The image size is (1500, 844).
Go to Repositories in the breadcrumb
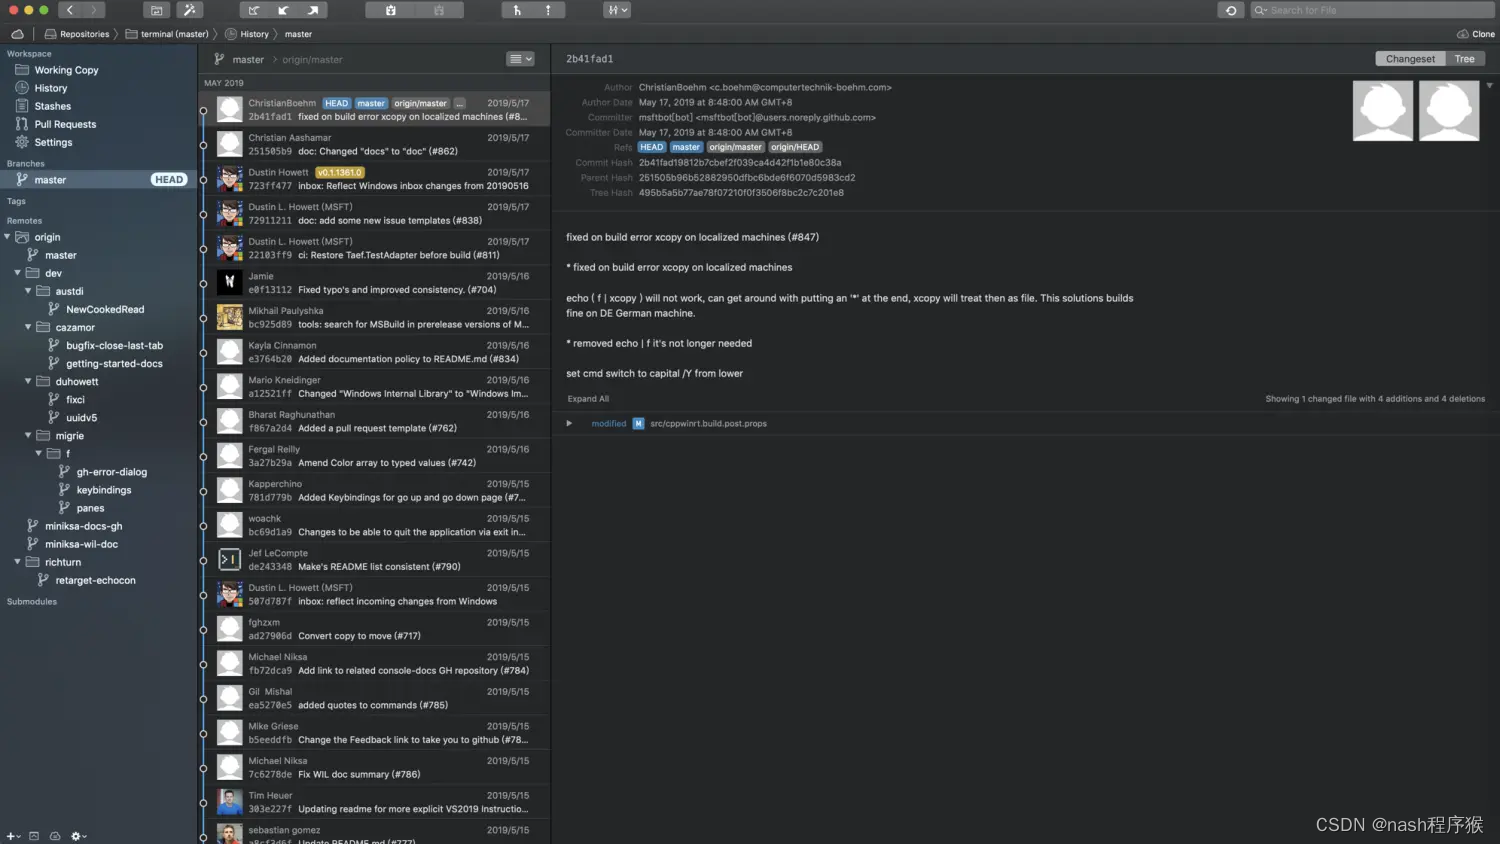(77, 34)
